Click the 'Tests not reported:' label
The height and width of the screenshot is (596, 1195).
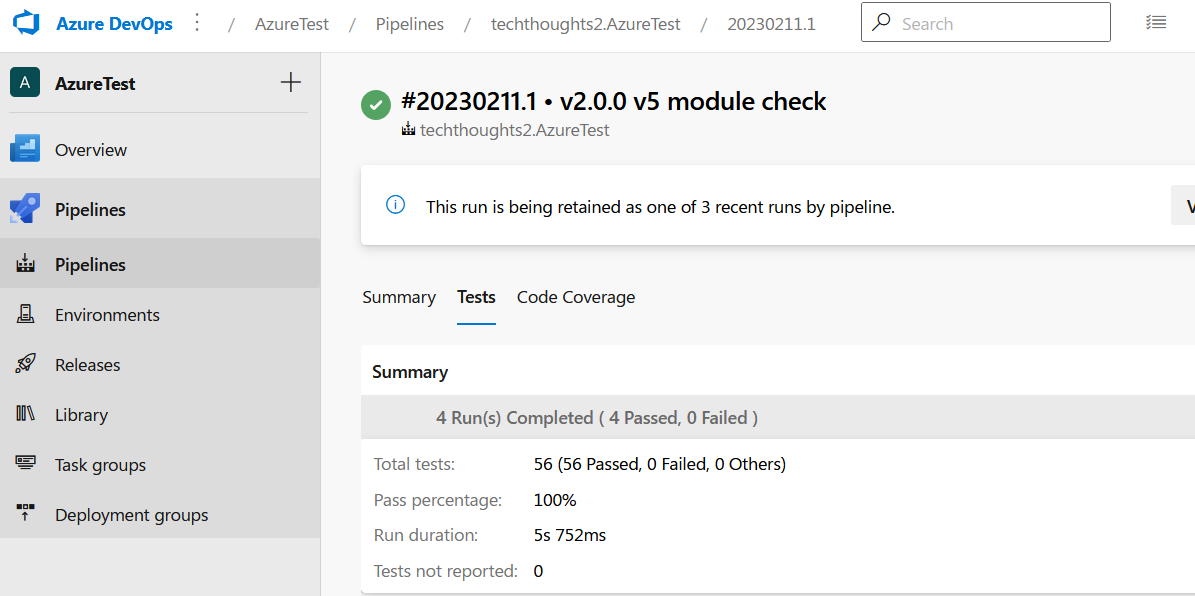[x=446, y=570]
